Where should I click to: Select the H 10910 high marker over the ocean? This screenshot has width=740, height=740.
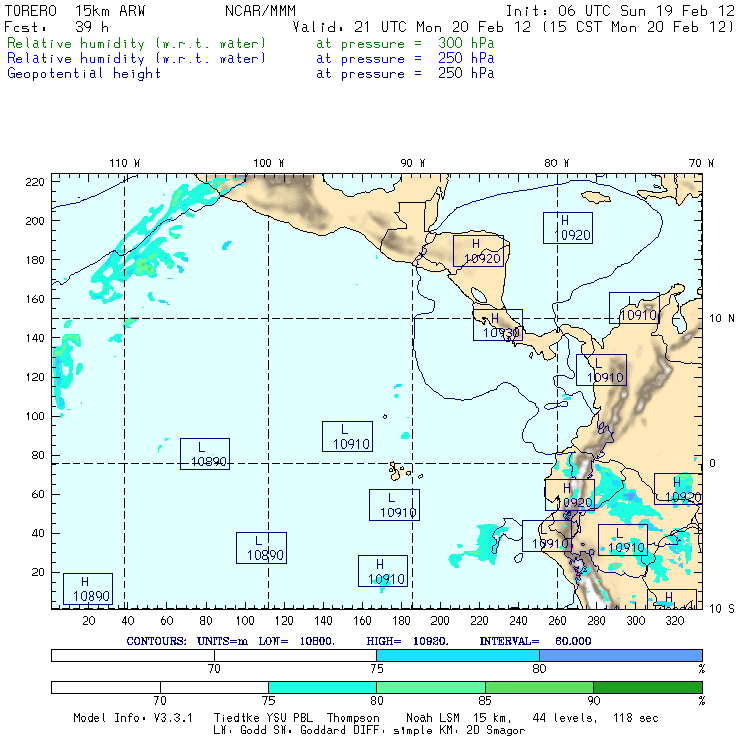pos(382,571)
